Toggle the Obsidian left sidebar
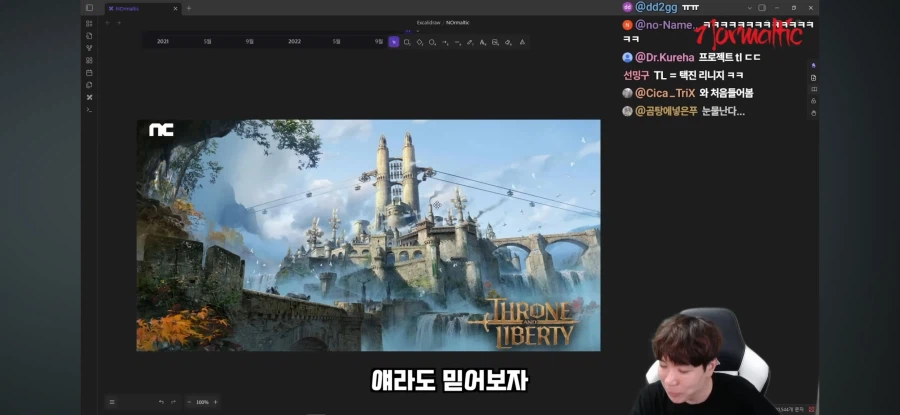Viewport: 900px width, 415px height. tap(89, 8)
